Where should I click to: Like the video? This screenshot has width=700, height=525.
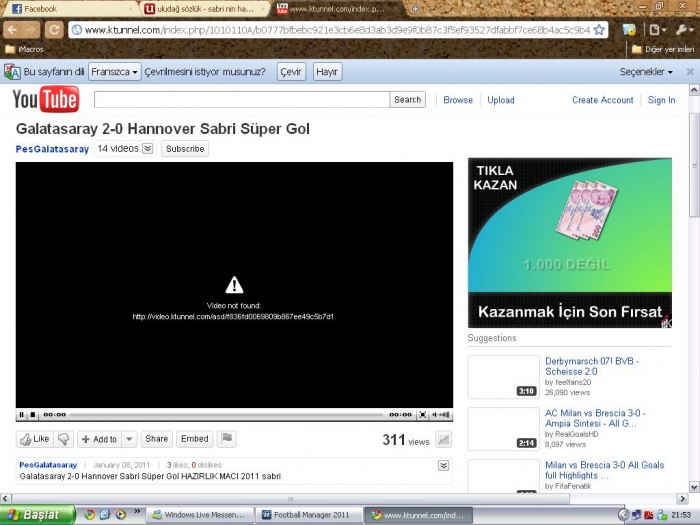tap(35, 439)
